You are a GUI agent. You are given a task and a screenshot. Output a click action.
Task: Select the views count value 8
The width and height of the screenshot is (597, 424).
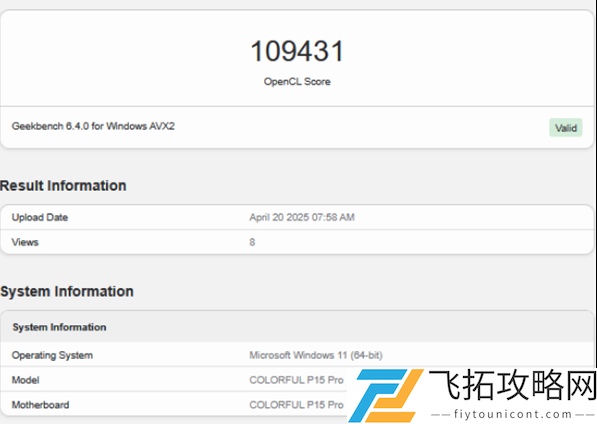[252, 242]
